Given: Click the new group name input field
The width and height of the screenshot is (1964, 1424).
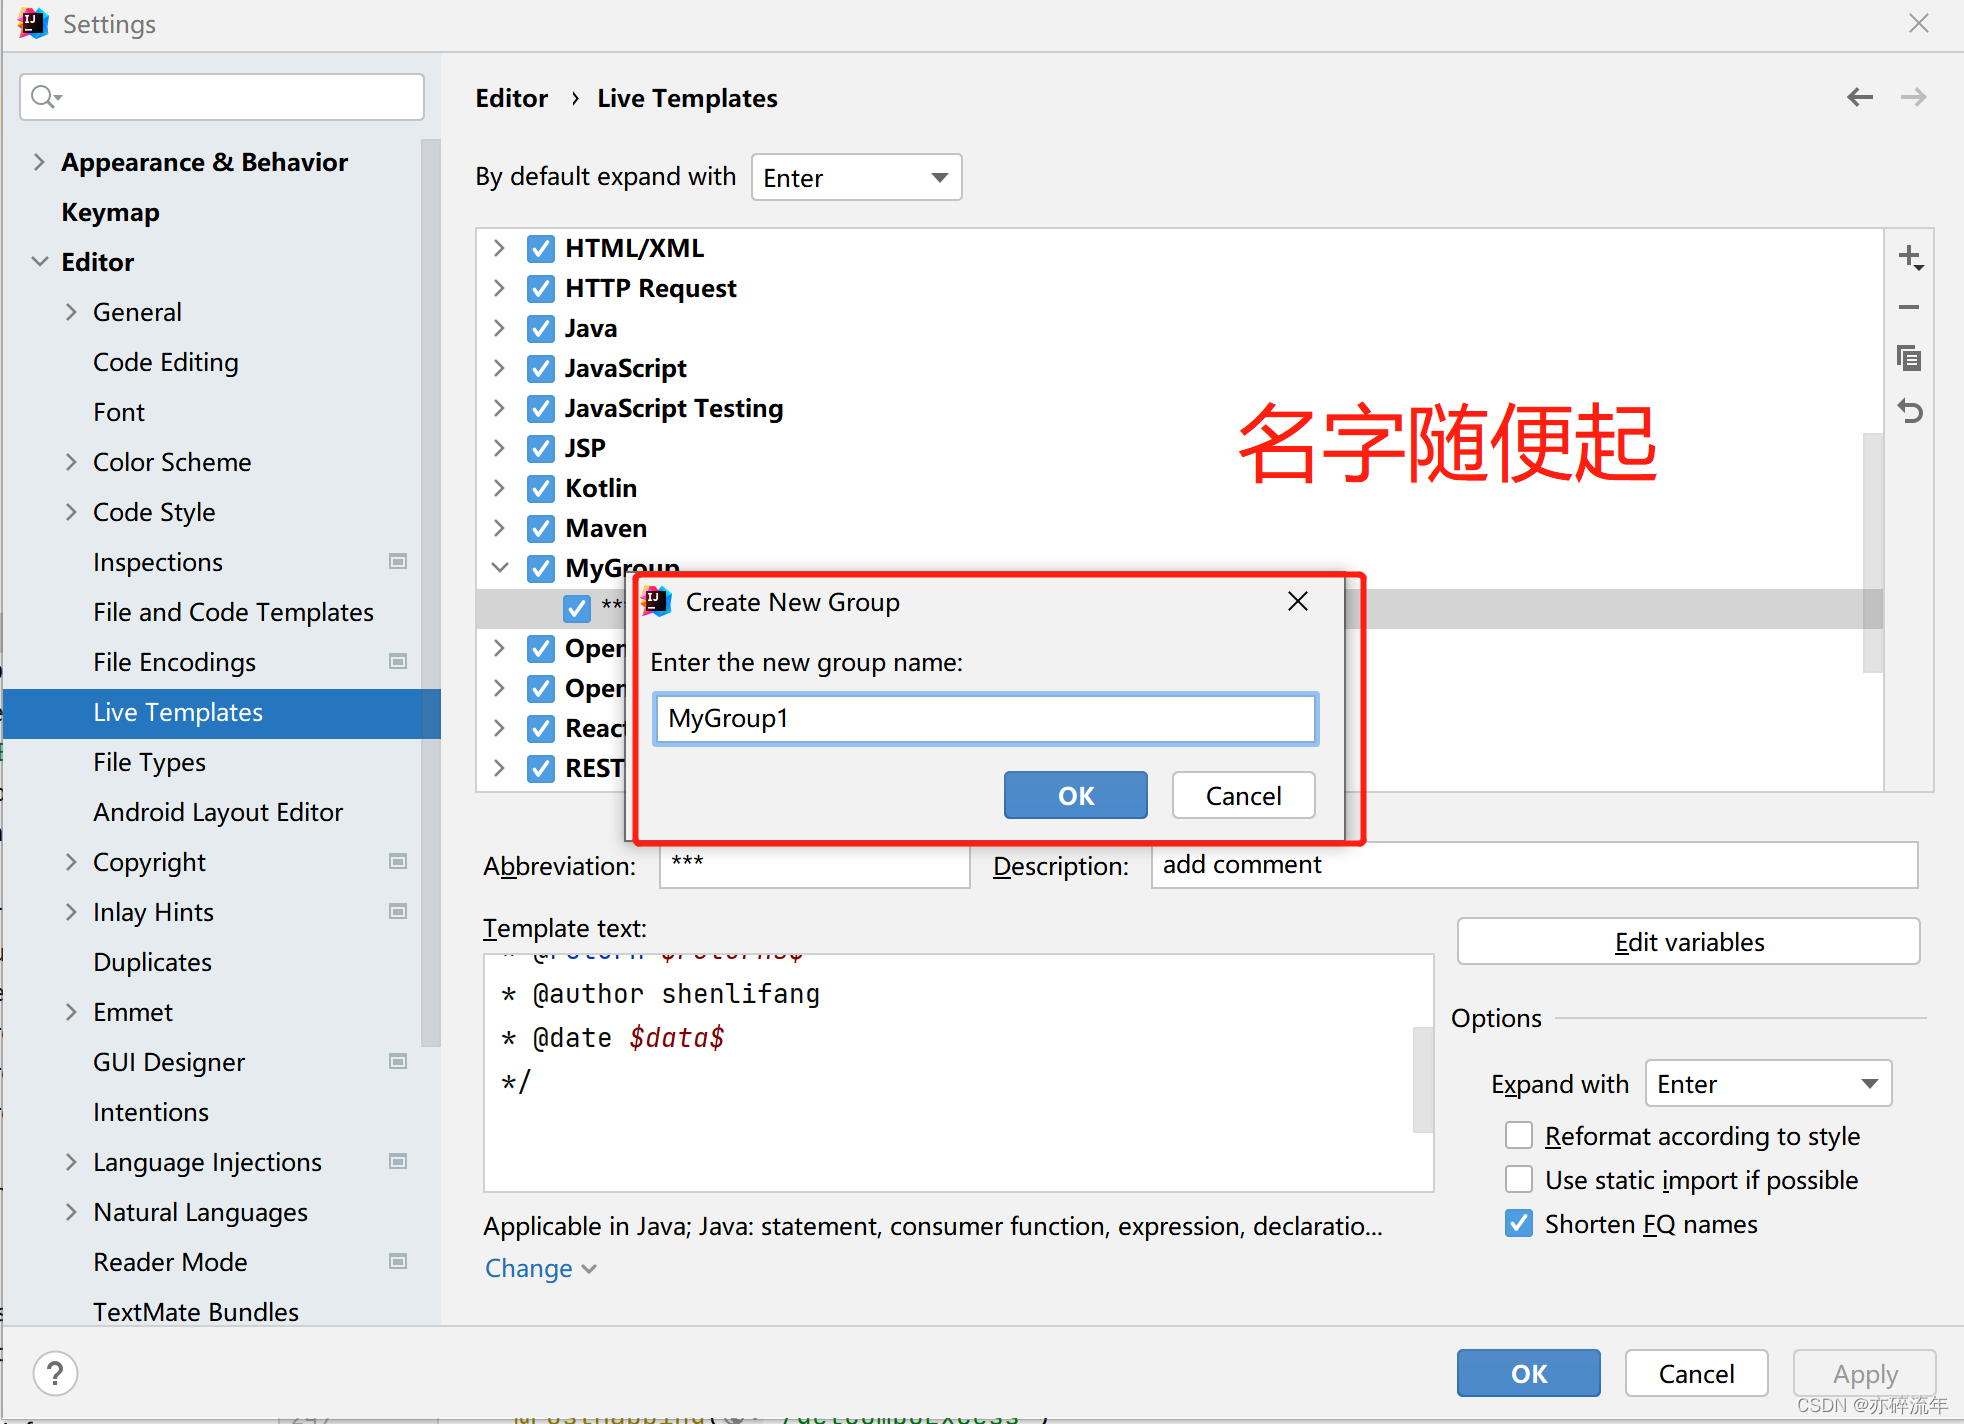Looking at the screenshot, I should (x=985, y=719).
